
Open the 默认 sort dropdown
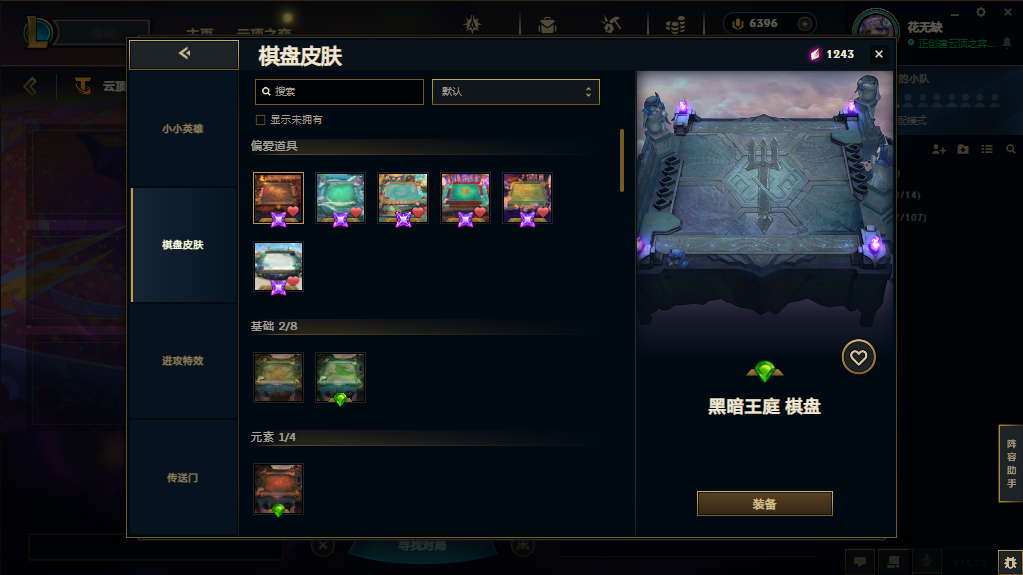[x=515, y=92]
